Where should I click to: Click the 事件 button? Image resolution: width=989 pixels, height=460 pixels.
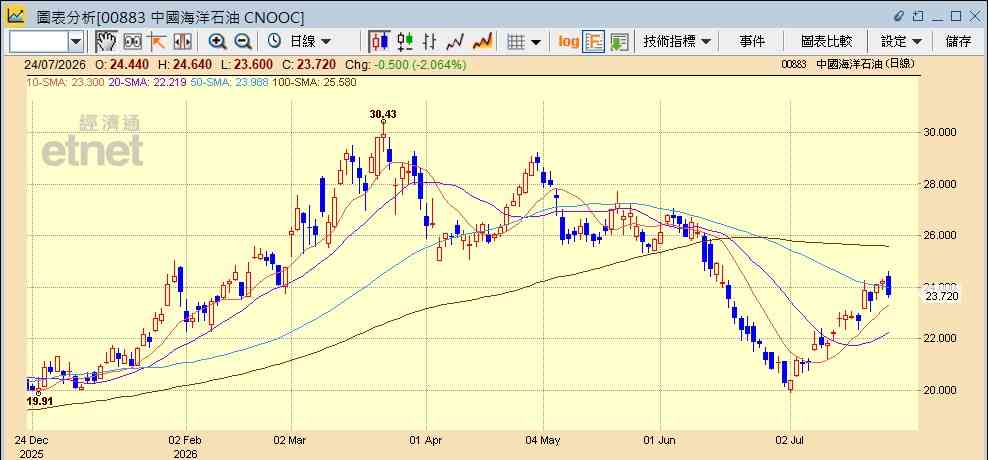[x=752, y=42]
